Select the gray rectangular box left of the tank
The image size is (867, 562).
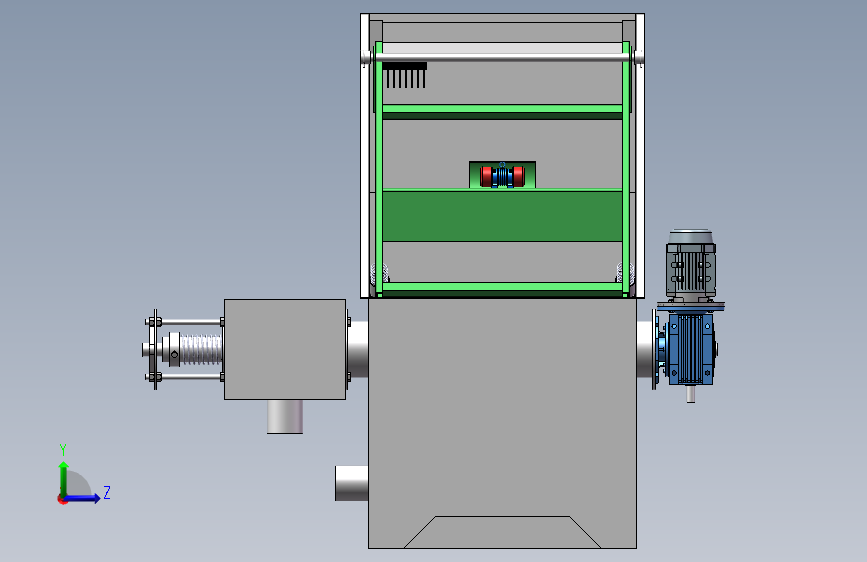click(285, 349)
